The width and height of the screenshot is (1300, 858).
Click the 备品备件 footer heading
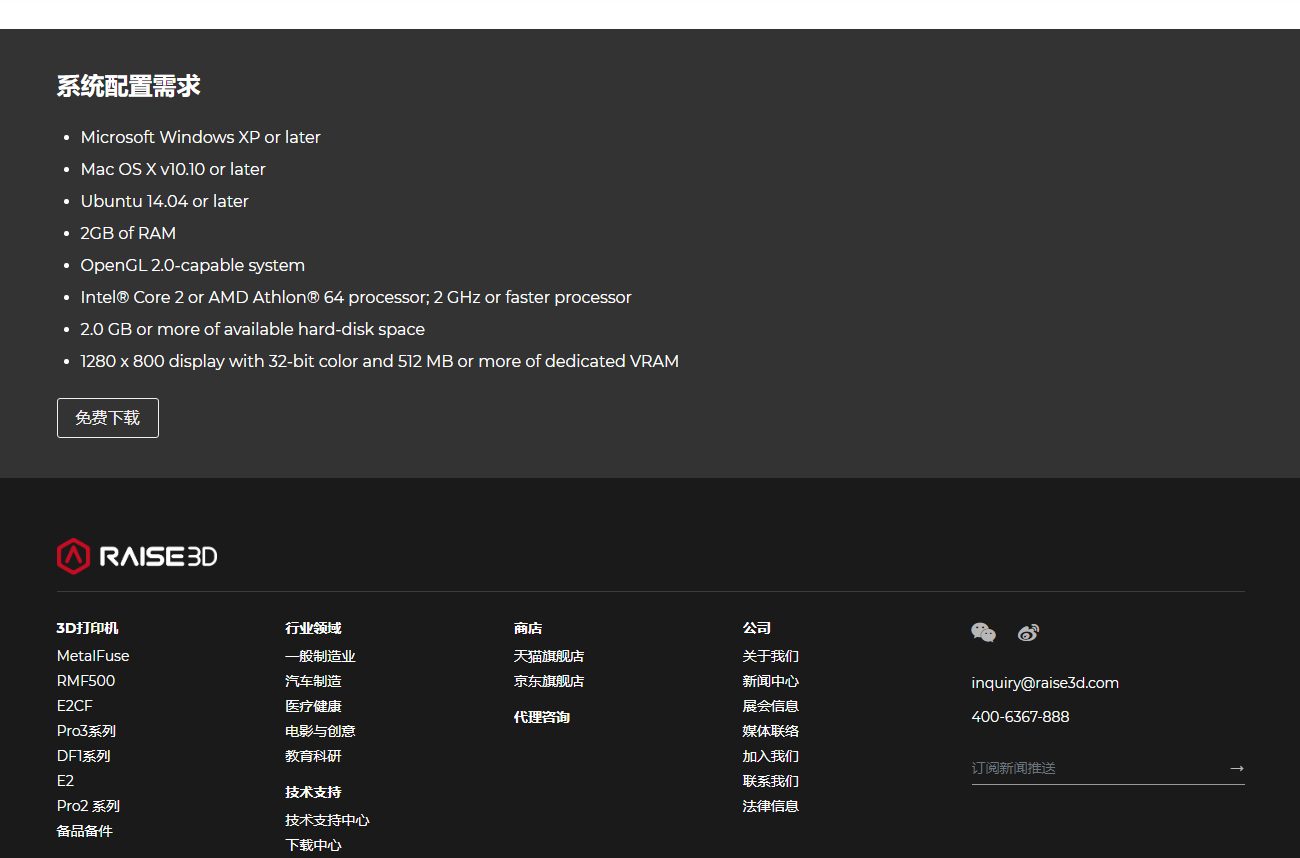[85, 831]
